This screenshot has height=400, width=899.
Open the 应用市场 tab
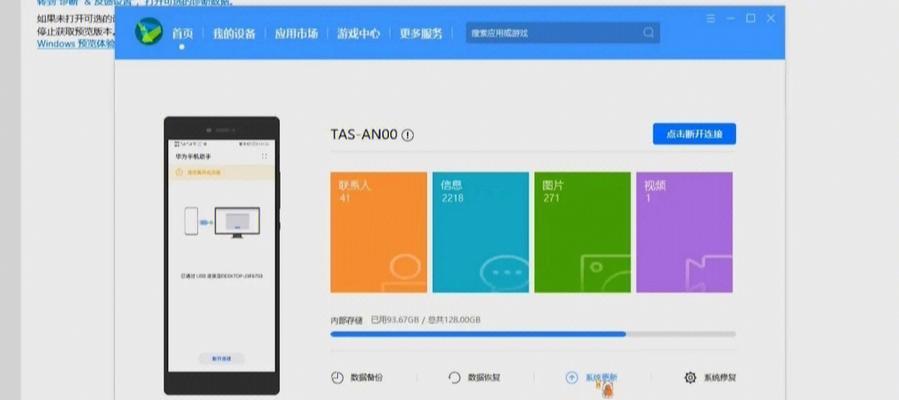click(x=296, y=34)
